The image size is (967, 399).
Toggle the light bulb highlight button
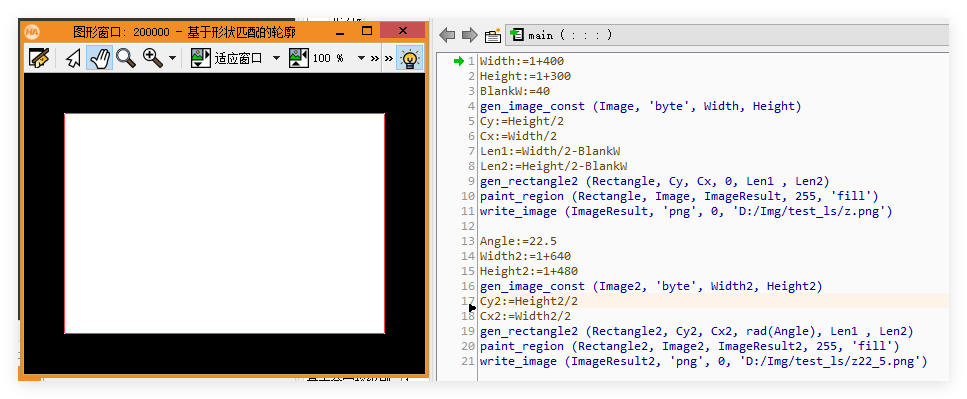(x=409, y=59)
